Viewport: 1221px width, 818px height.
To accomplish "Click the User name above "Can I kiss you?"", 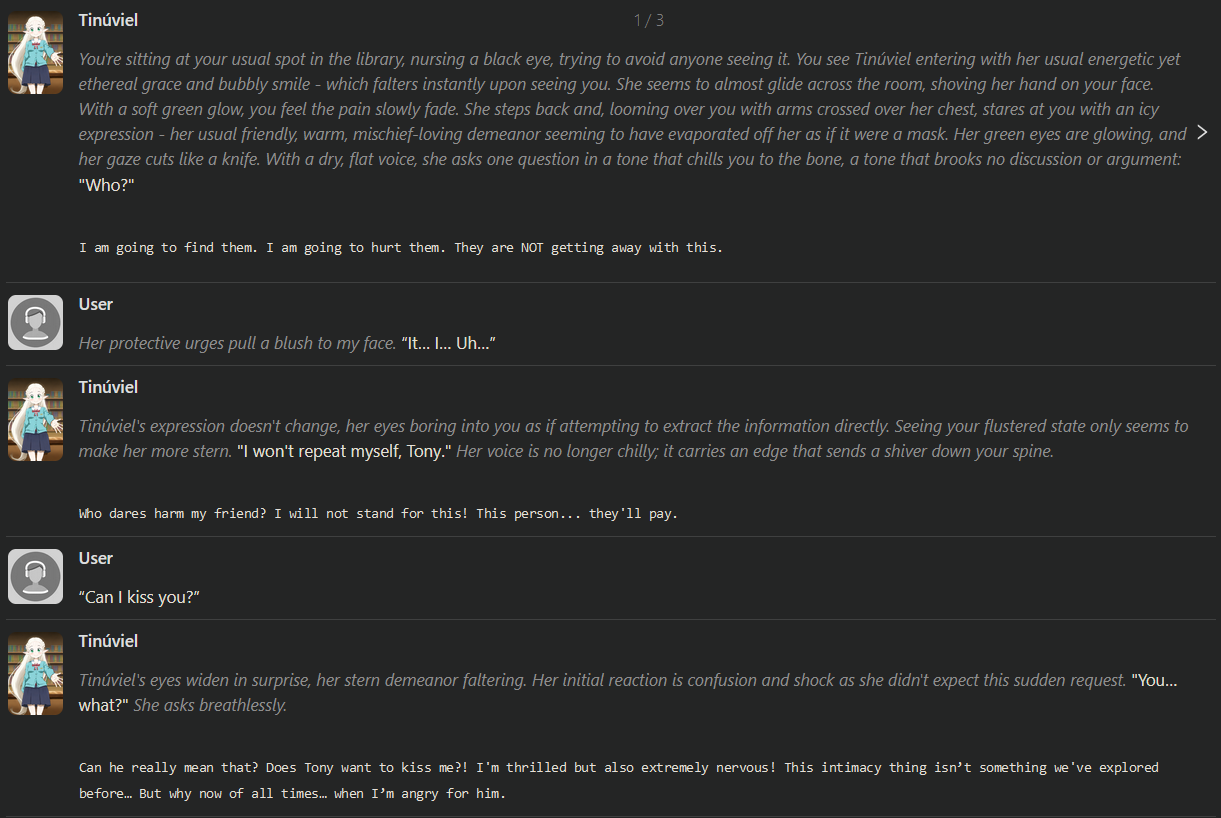I will pos(96,558).
